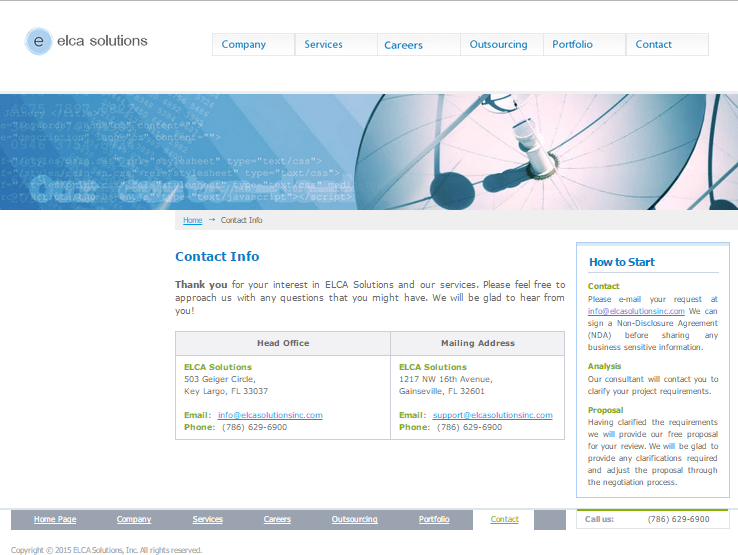Click the info email in How to Start
The height and width of the screenshot is (555, 738).
click(x=636, y=311)
